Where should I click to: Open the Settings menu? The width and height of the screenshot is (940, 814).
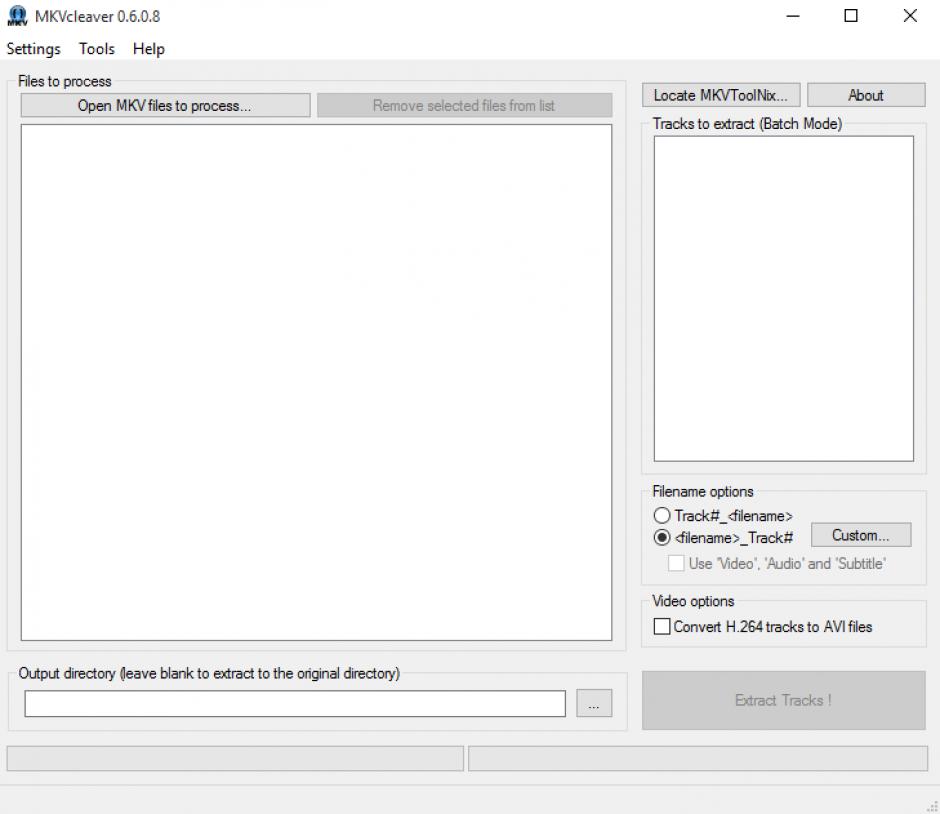[x=34, y=49]
